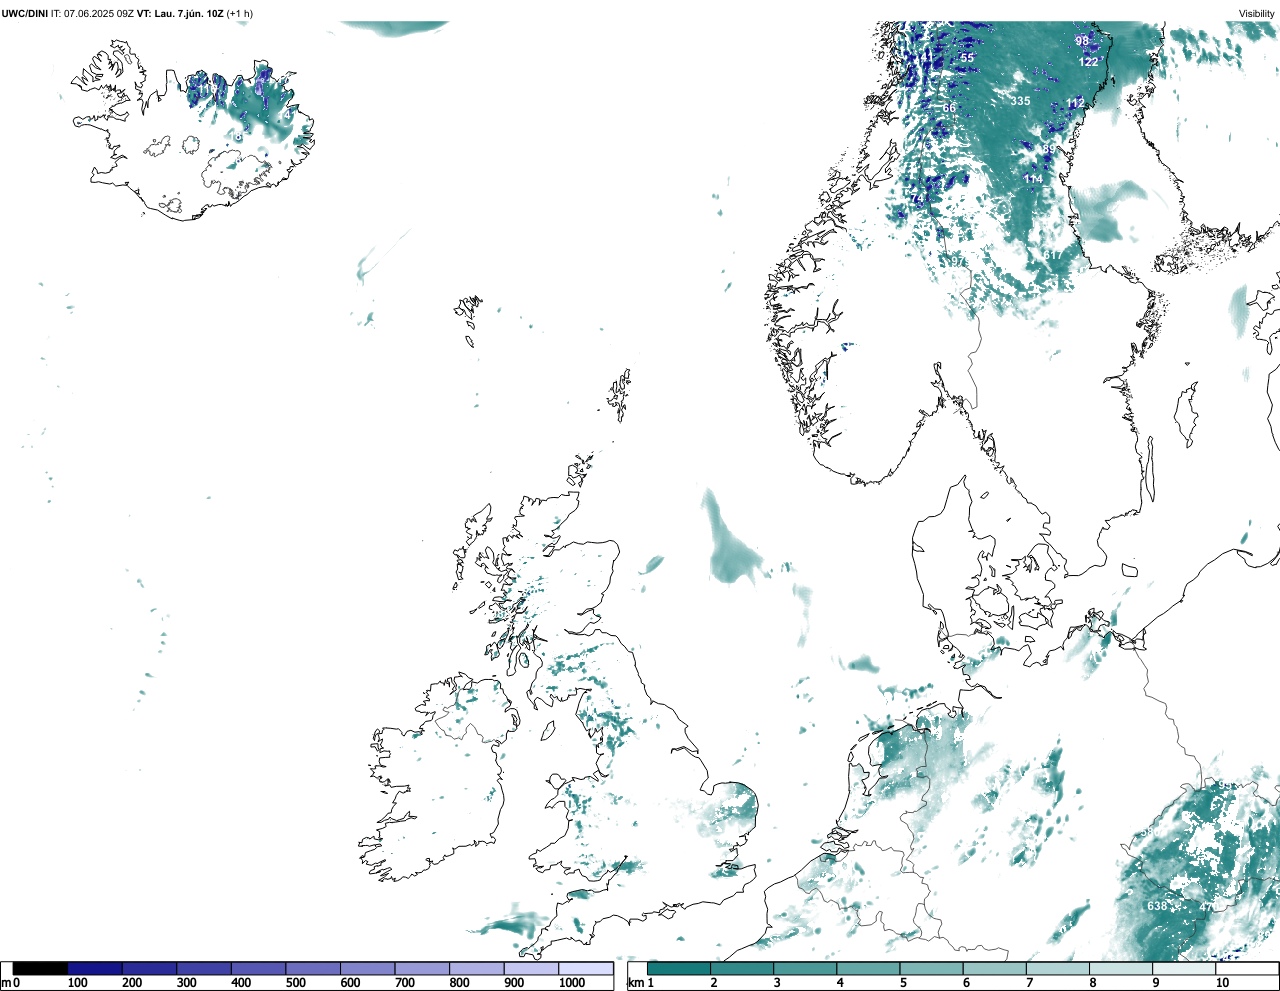Select the 9–10 km pale legend swatch
1280x991 pixels.
[1185, 968]
